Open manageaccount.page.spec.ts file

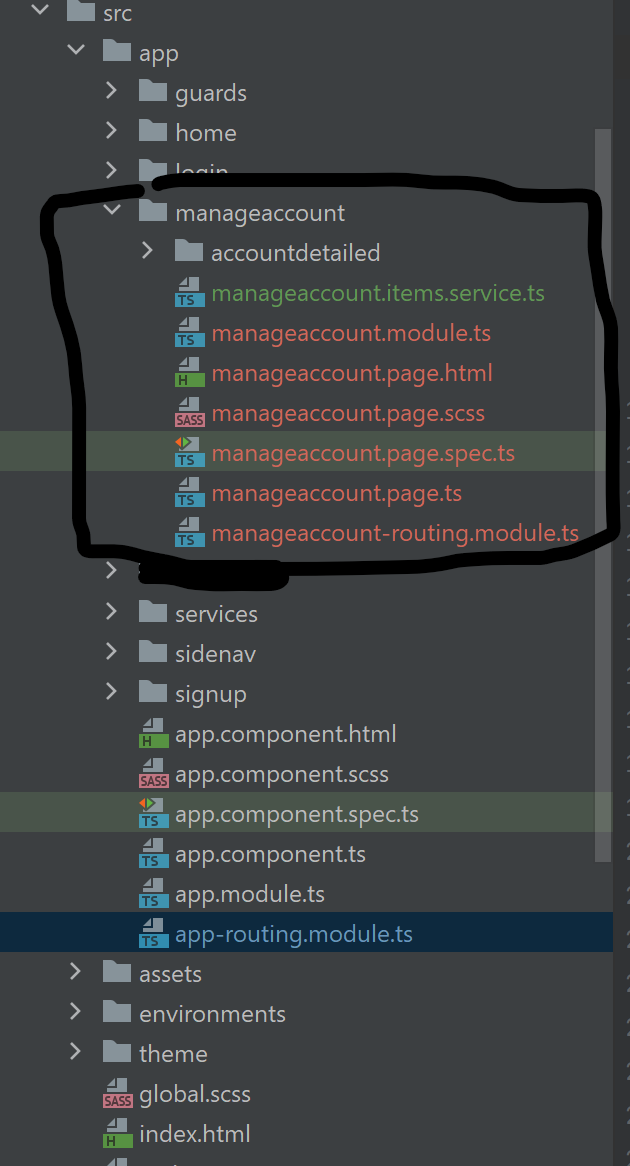tap(363, 453)
